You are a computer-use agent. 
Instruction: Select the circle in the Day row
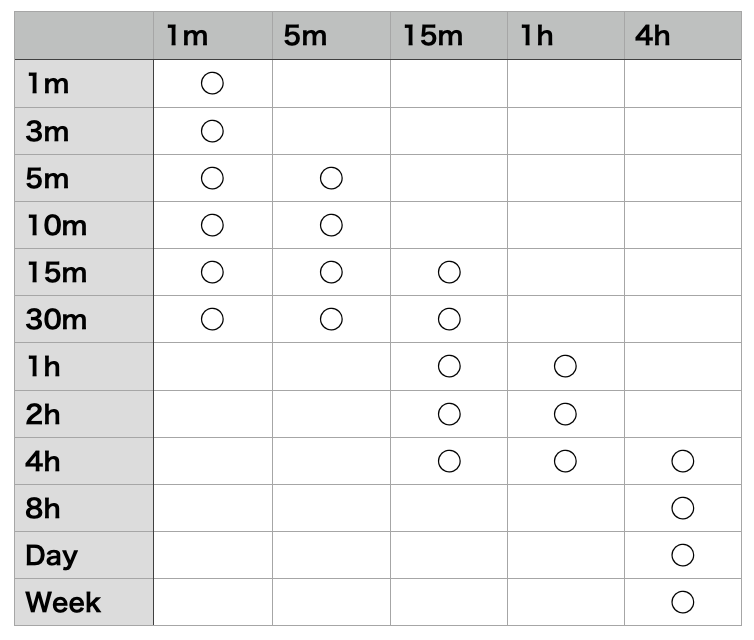pyautogui.click(x=683, y=555)
